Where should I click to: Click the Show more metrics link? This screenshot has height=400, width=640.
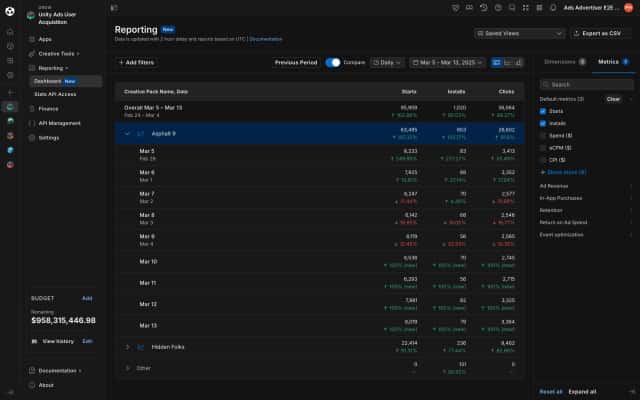(x=563, y=172)
